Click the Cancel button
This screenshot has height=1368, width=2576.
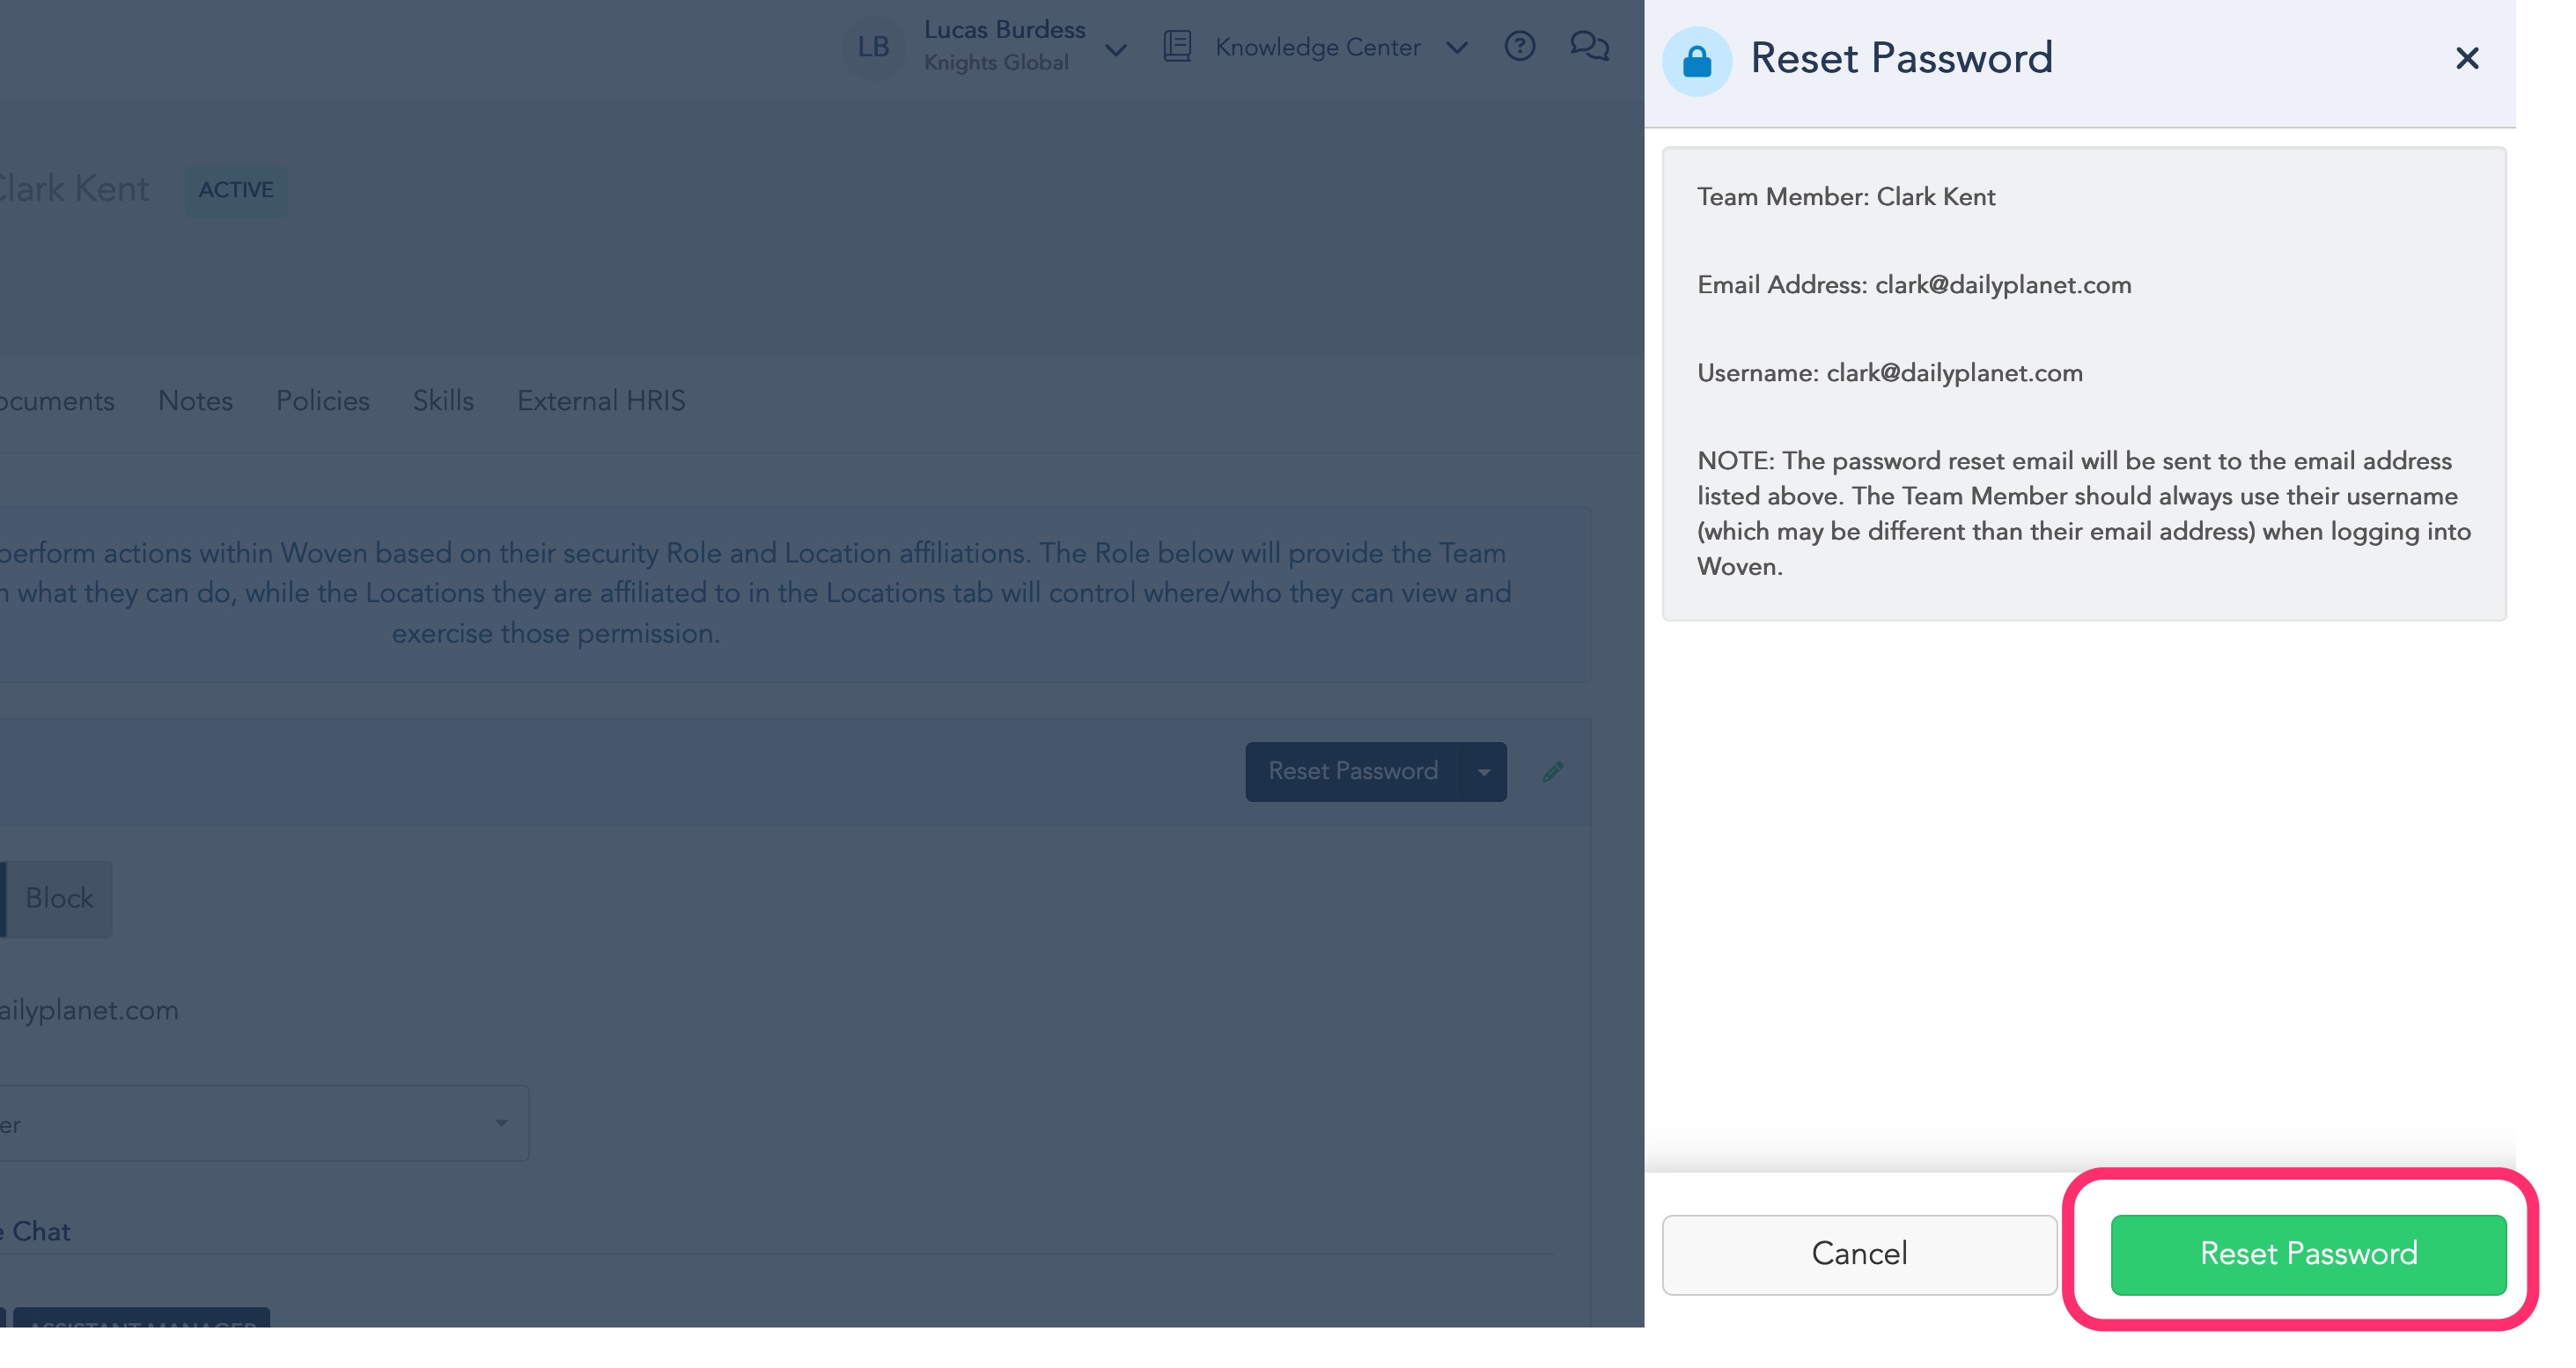pyautogui.click(x=1859, y=1254)
